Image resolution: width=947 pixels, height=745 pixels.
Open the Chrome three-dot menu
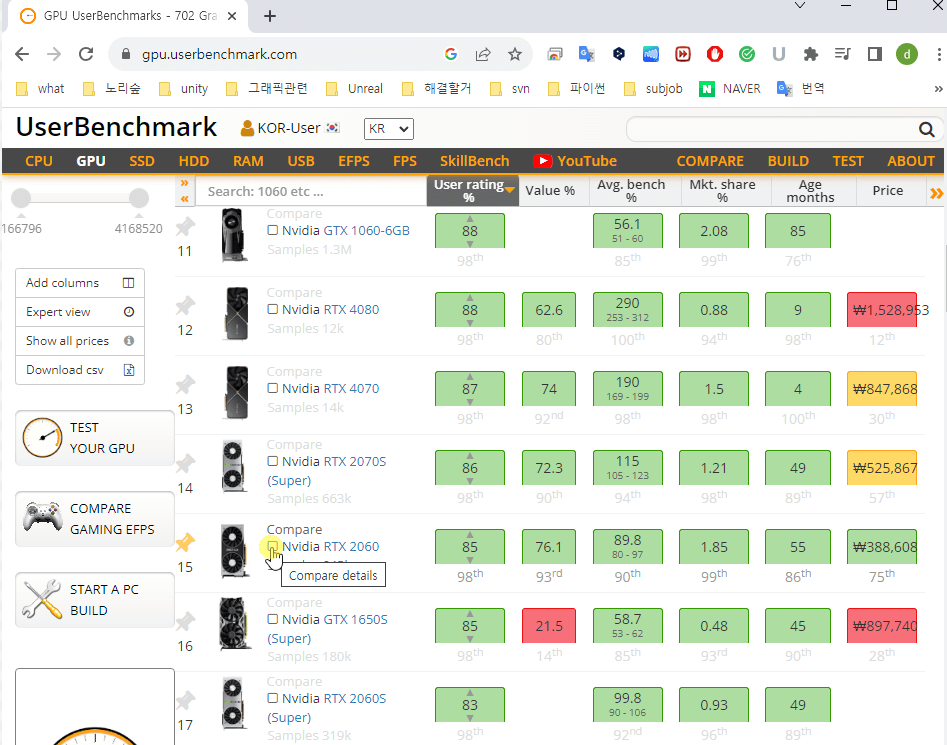point(939,54)
